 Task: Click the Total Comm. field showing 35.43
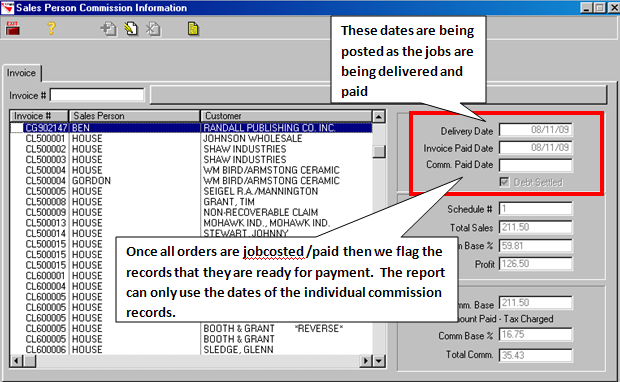[535, 355]
